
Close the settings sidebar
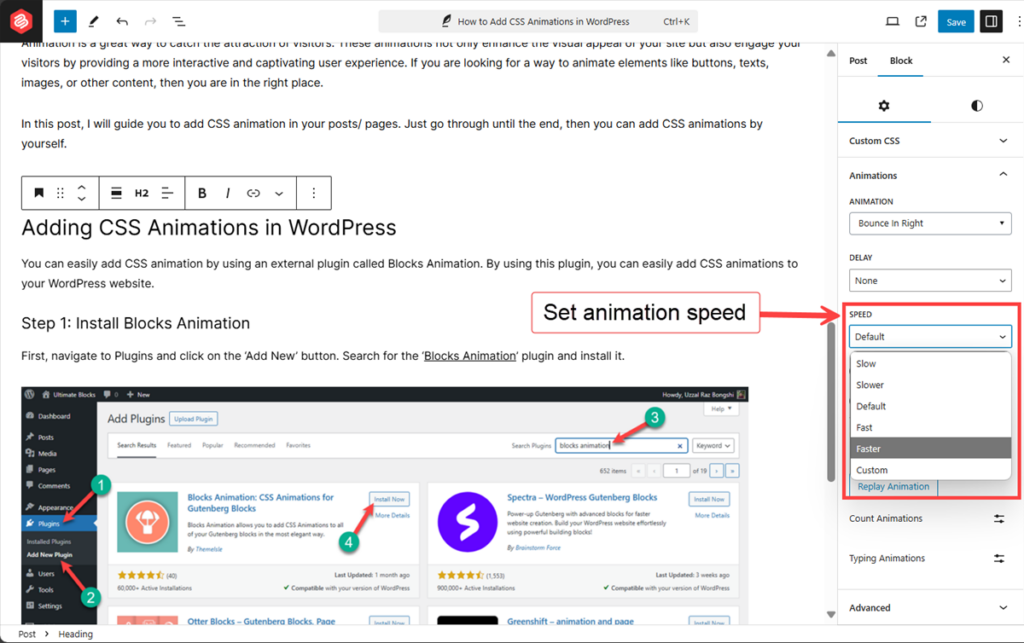[1006, 59]
